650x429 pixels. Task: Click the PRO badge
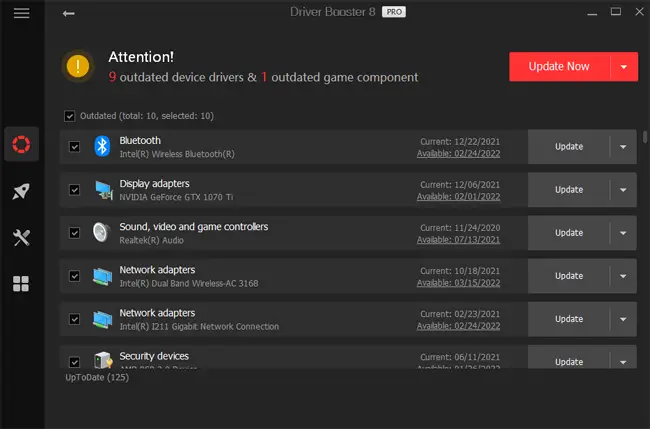click(394, 12)
